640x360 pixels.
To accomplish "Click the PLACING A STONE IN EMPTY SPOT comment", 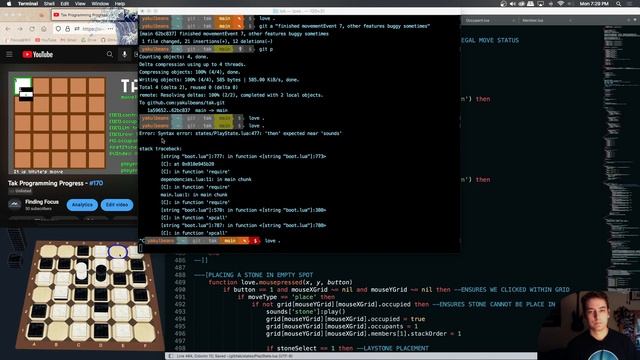I will coord(253,275).
